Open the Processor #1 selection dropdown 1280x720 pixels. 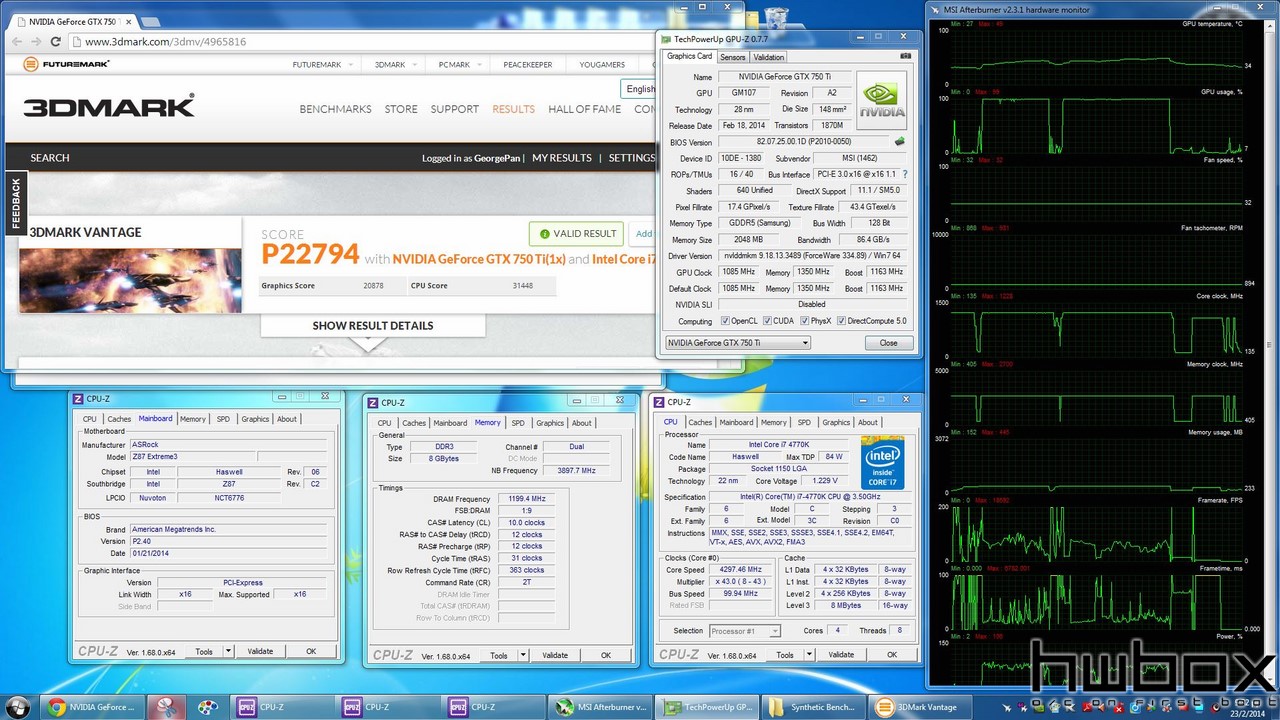[x=746, y=631]
